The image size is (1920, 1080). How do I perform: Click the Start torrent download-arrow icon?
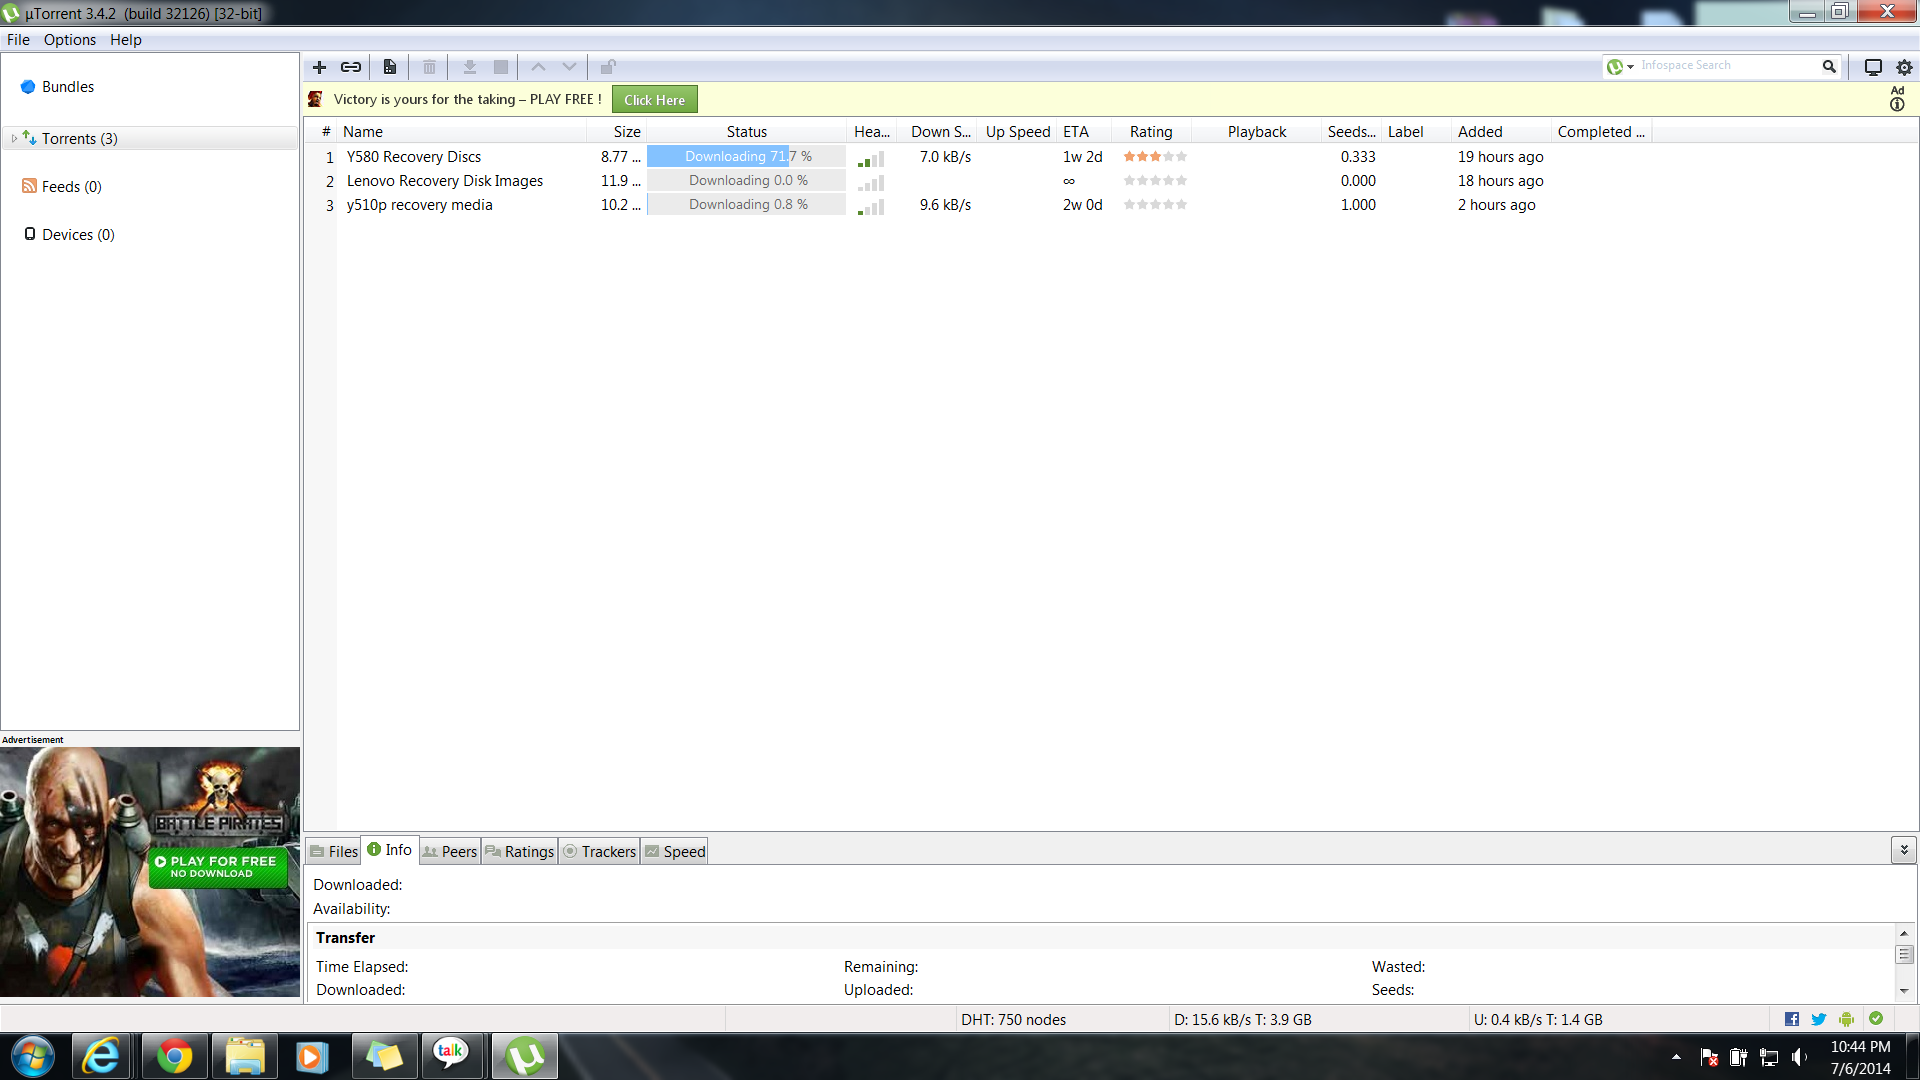tap(469, 67)
